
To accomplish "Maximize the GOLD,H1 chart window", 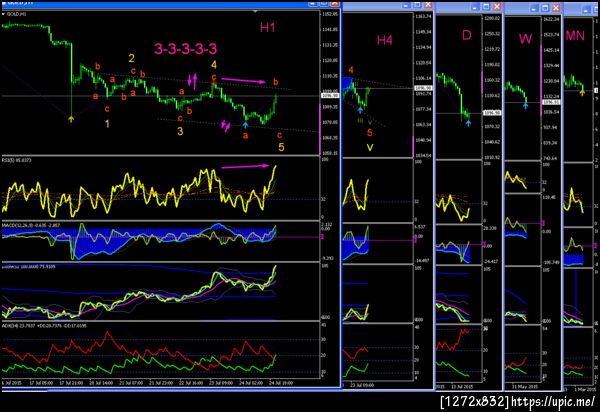I will [x=324, y=3].
